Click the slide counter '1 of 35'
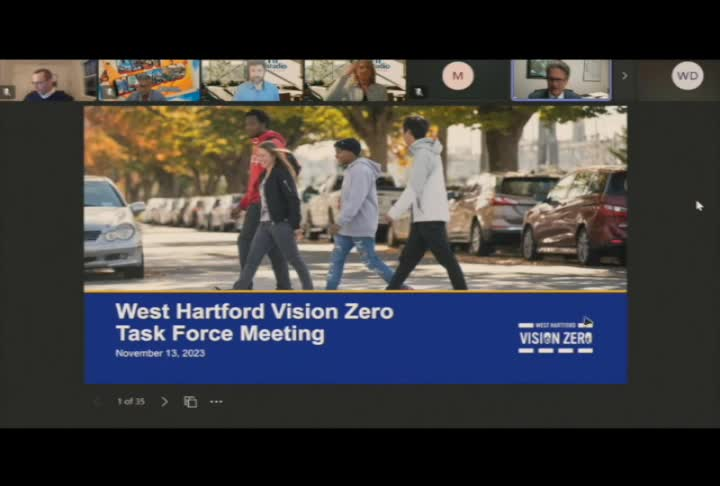The image size is (720, 486). click(x=131, y=401)
